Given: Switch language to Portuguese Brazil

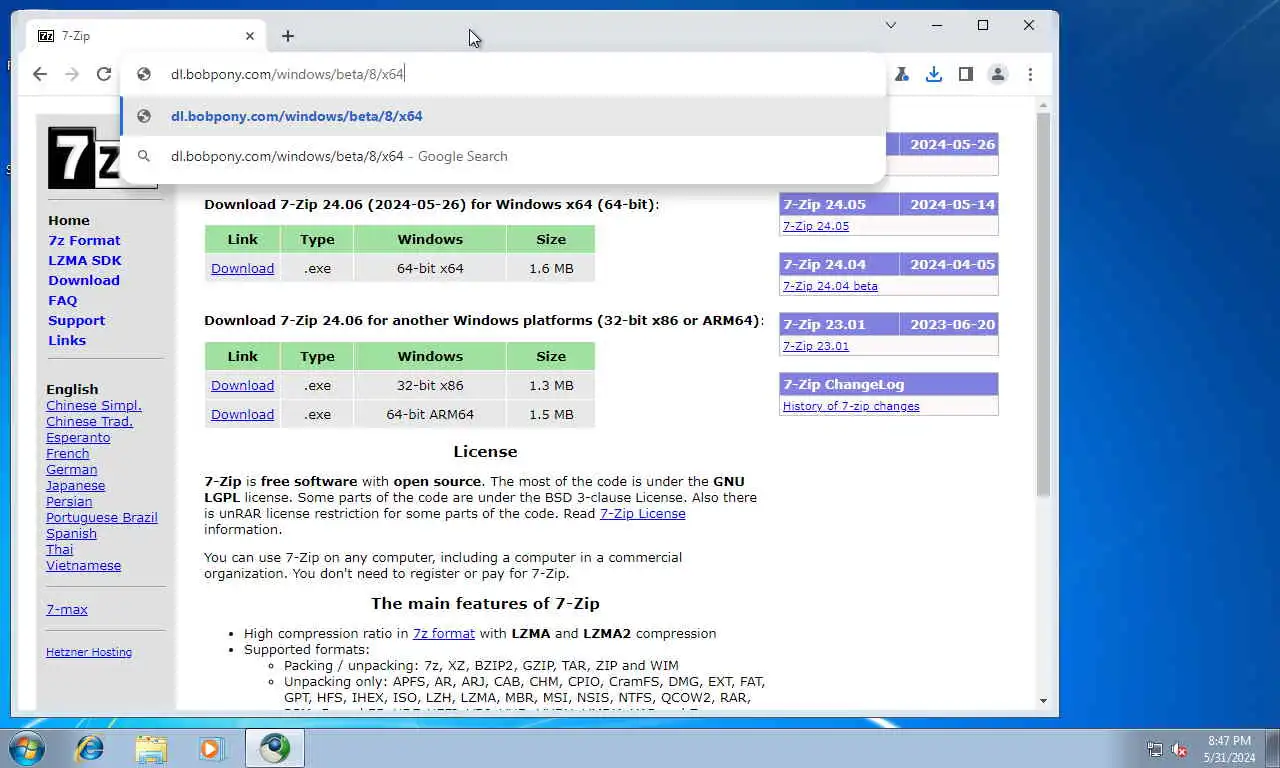Looking at the screenshot, I should (102, 517).
